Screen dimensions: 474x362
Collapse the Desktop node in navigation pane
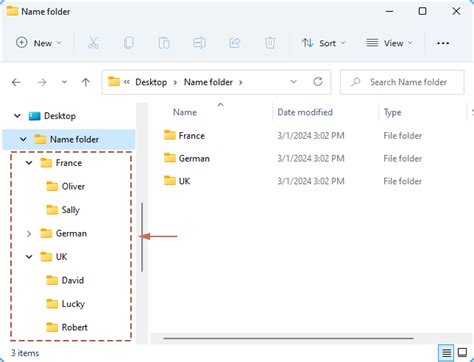(17, 116)
